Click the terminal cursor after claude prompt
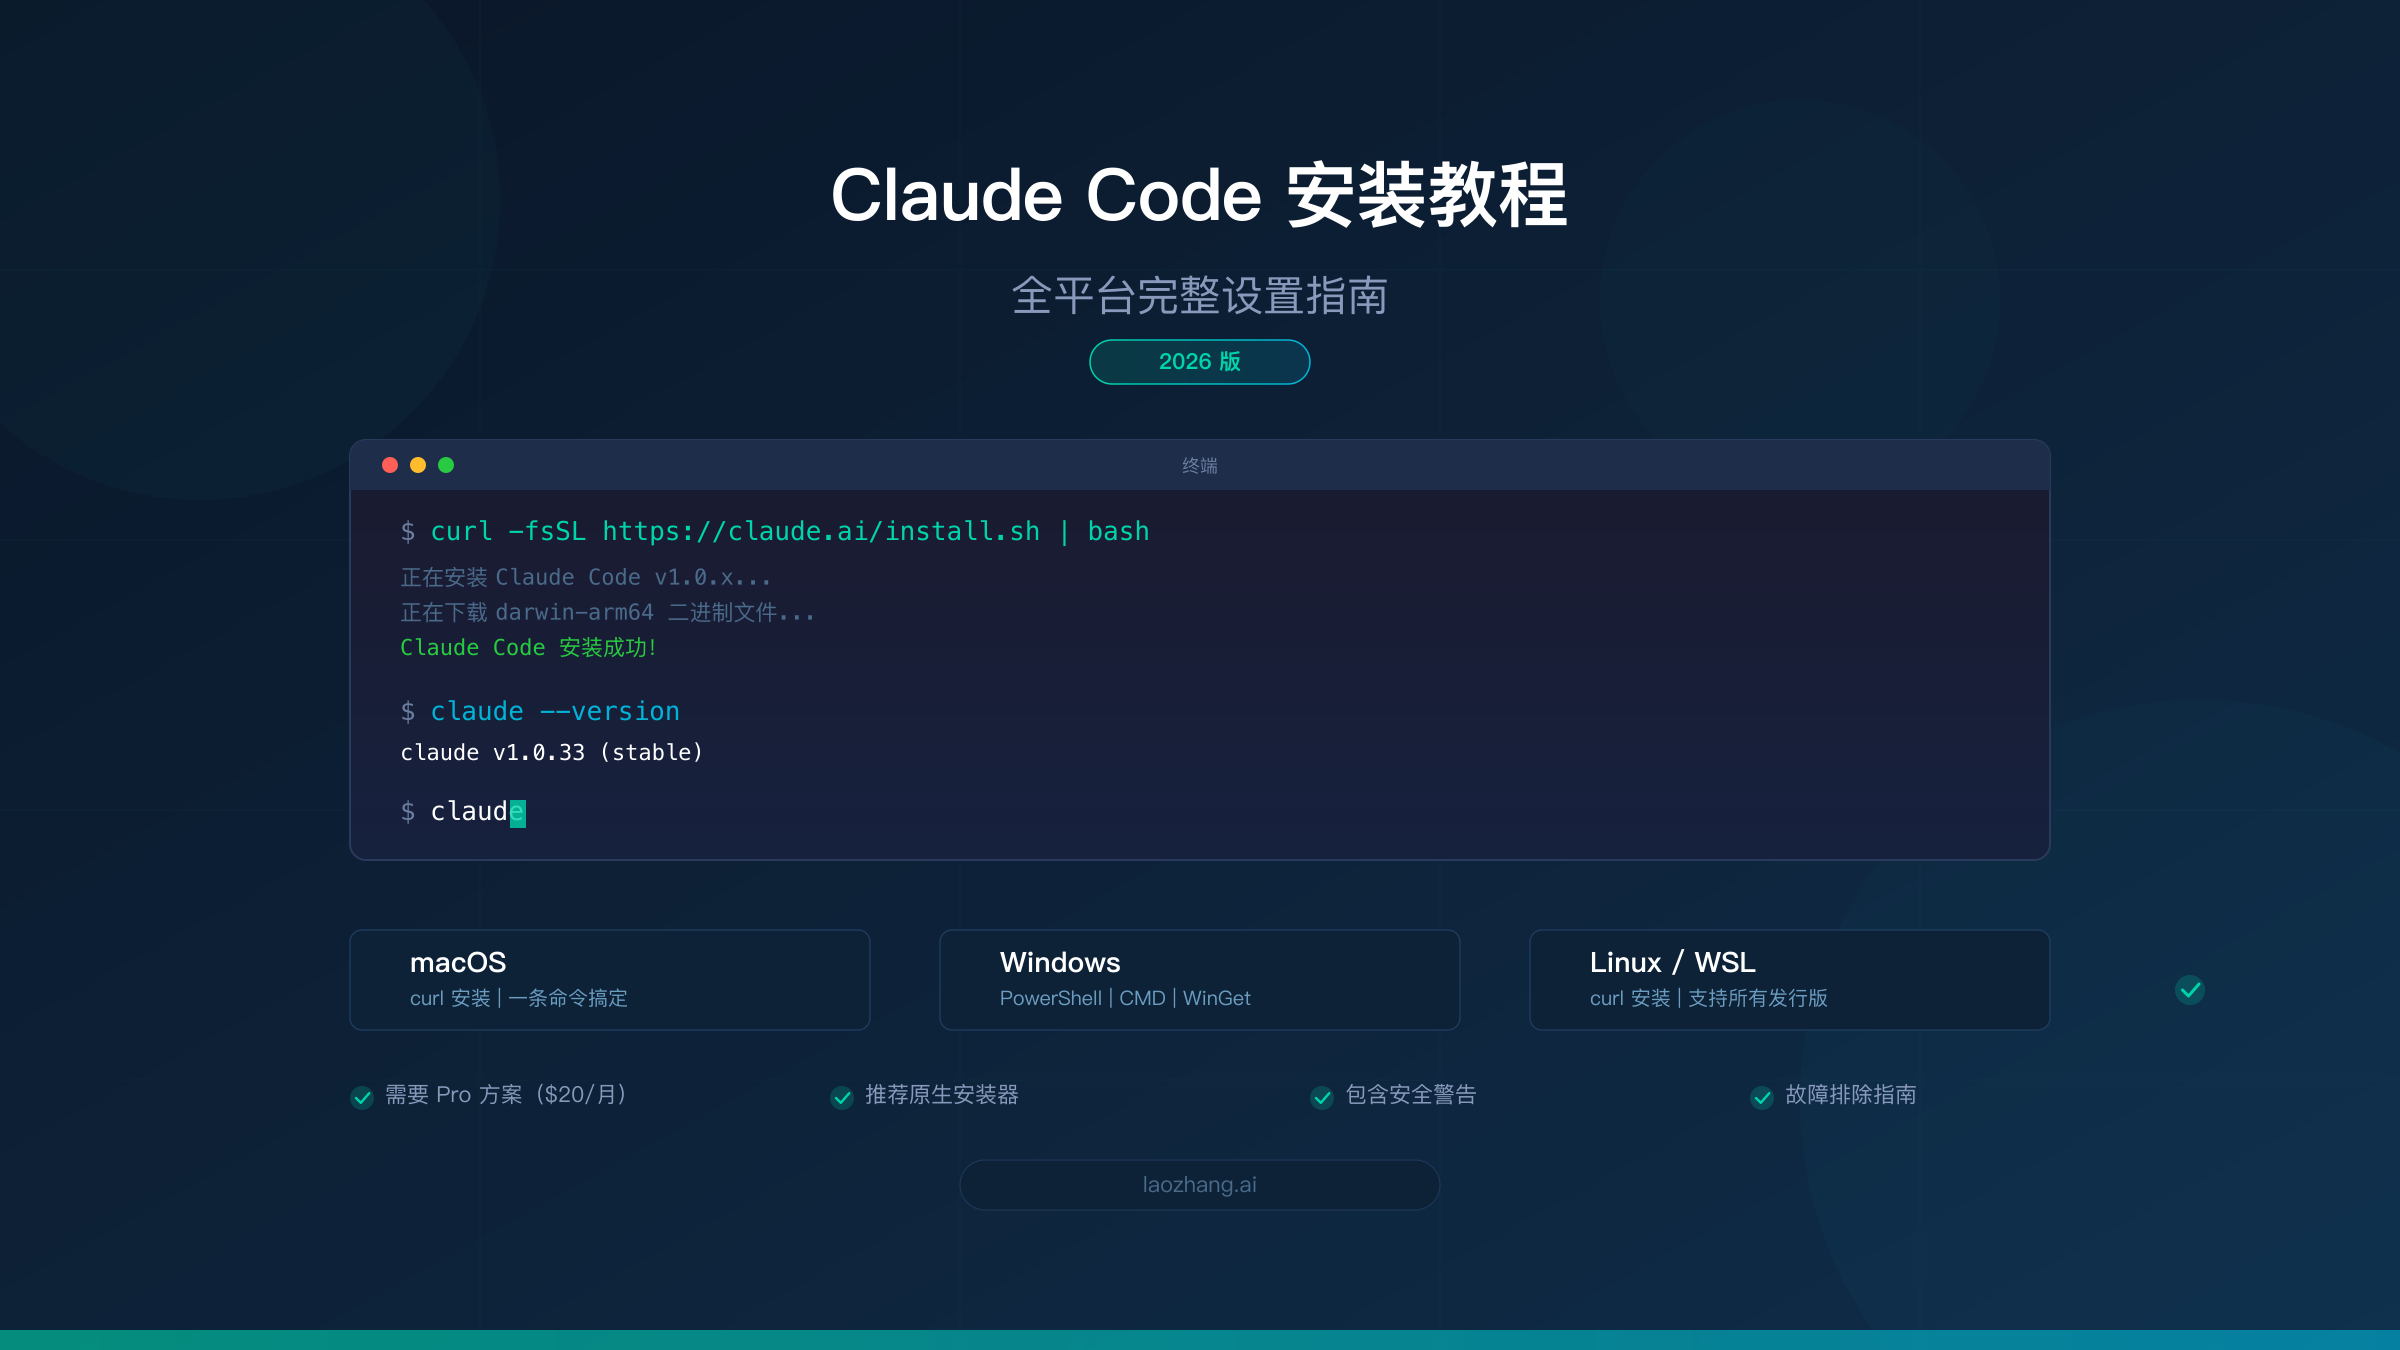Screen dimensions: 2400x1350 click(x=517, y=812)
